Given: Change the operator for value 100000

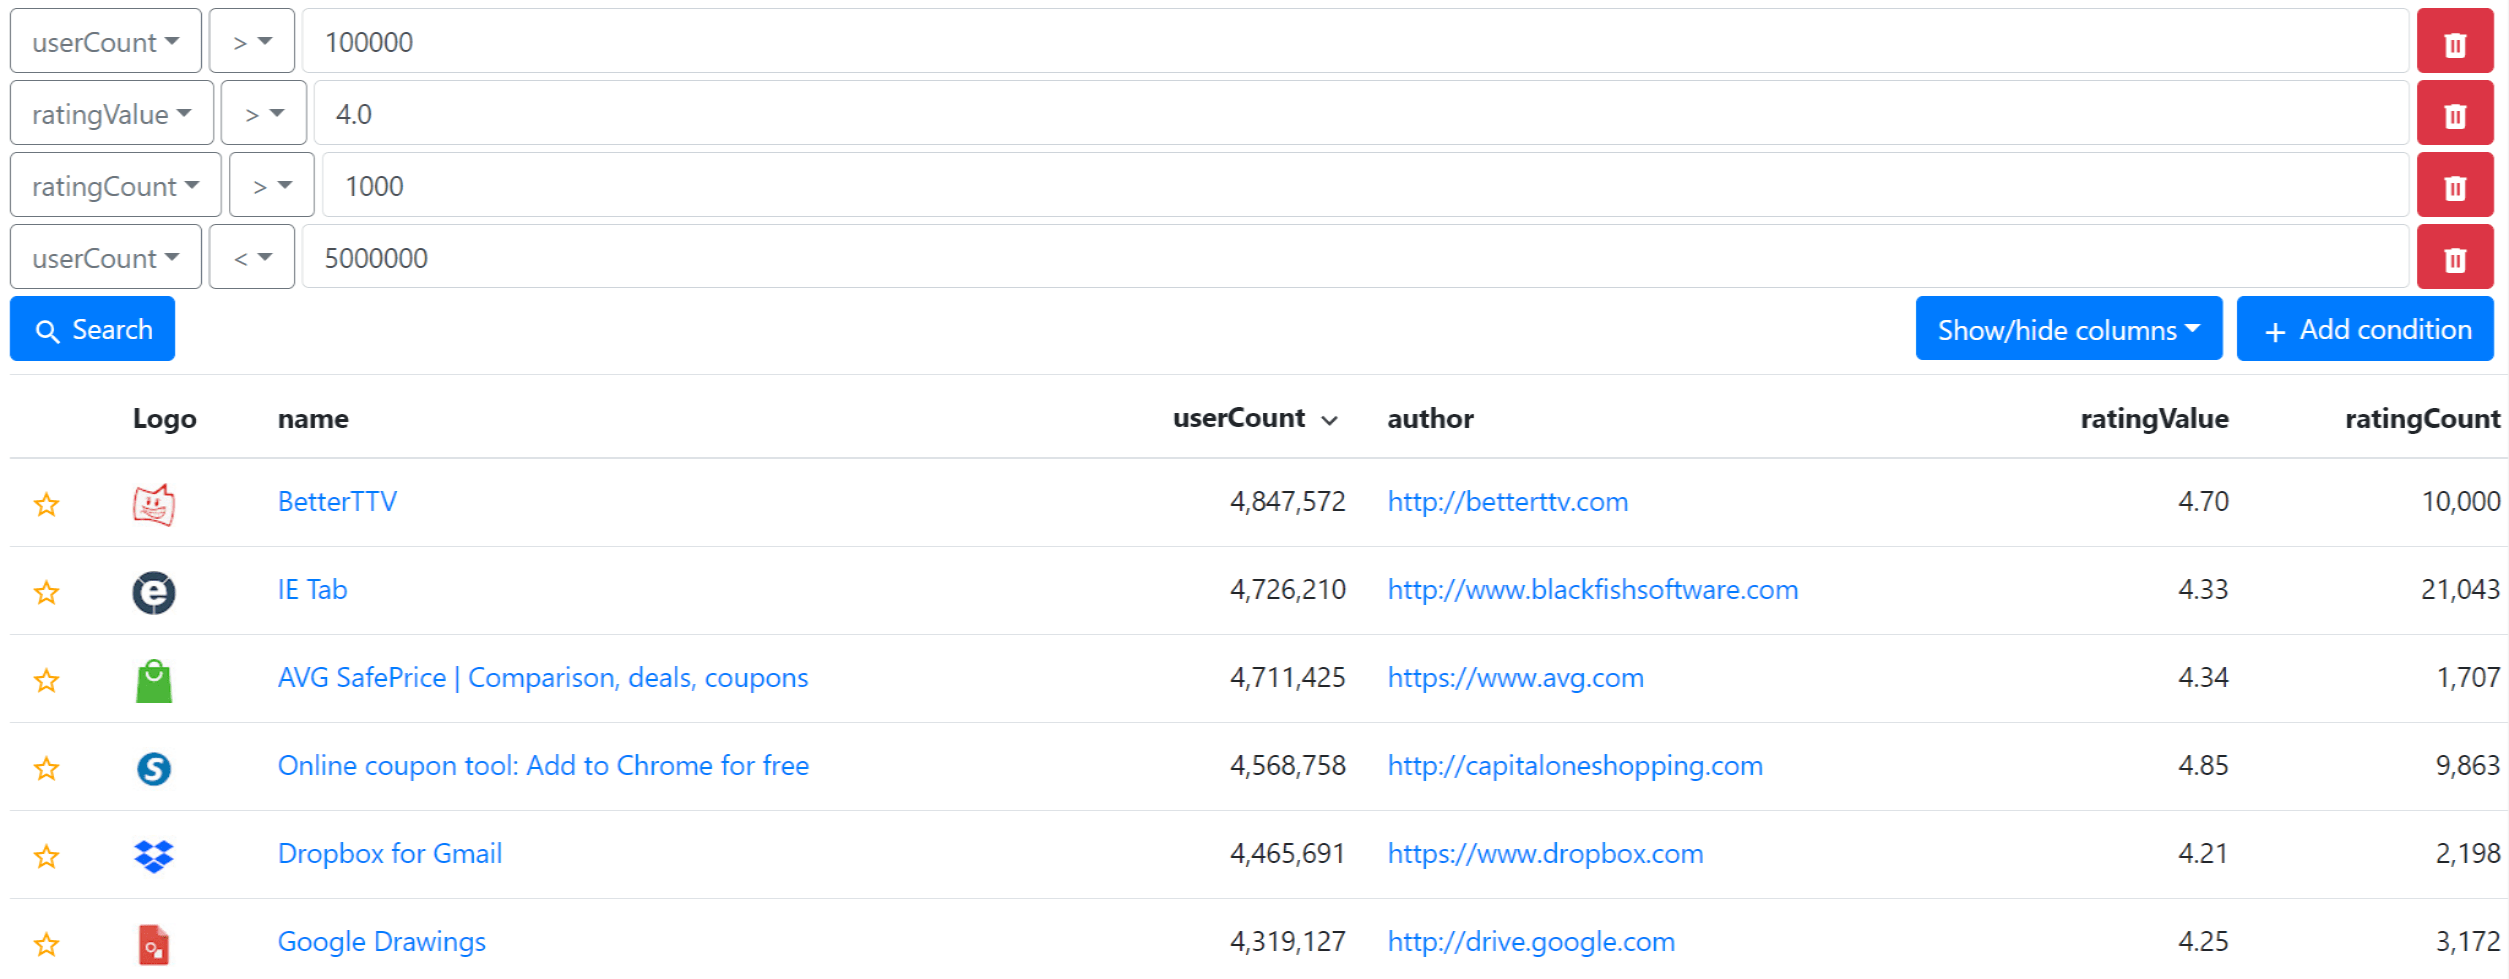Looking at the screenshot, I should (x=252, y=41).
